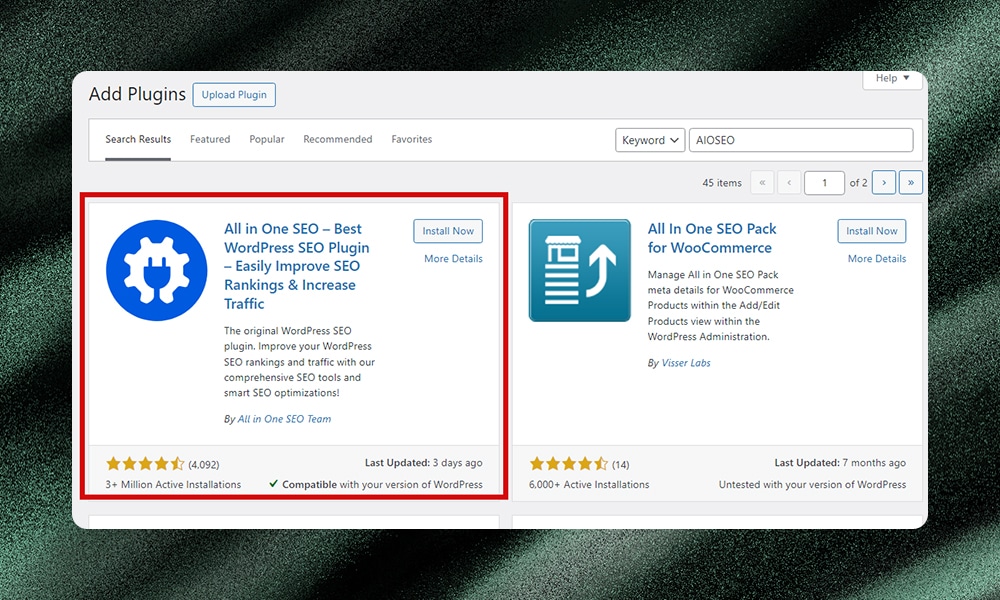The image size is (1000, 600).
Task: Open More Details for All in One SEO
Action: coord(453,259)
